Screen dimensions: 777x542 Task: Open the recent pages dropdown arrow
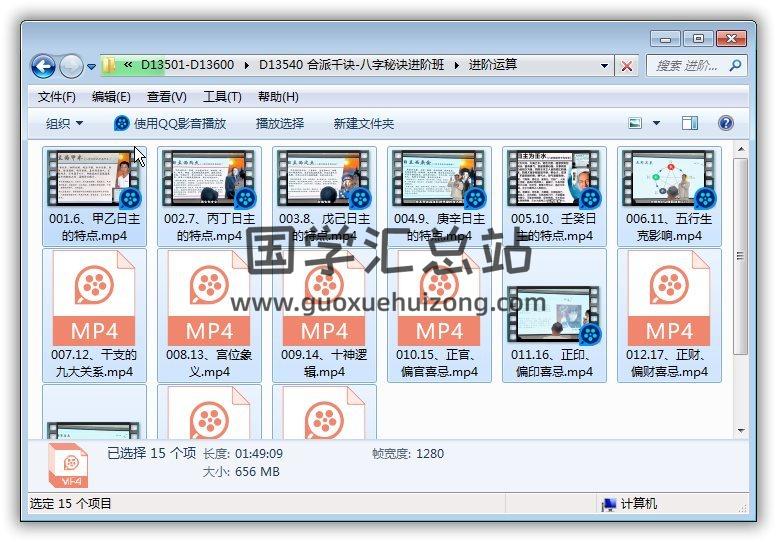click(91, 67)
